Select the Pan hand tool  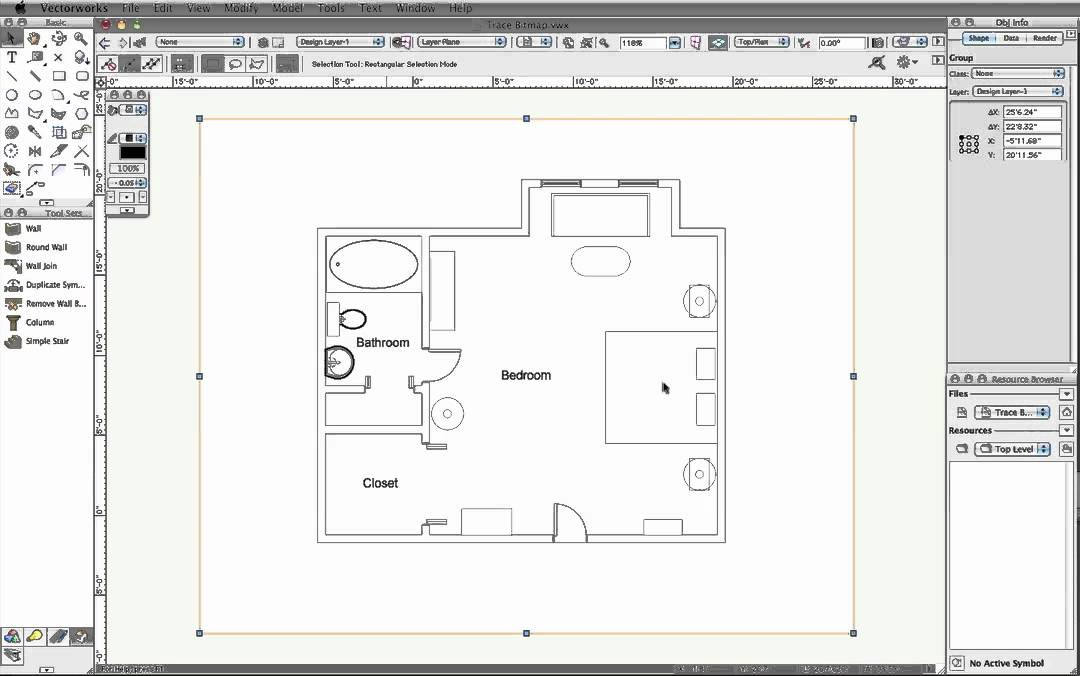34,39
